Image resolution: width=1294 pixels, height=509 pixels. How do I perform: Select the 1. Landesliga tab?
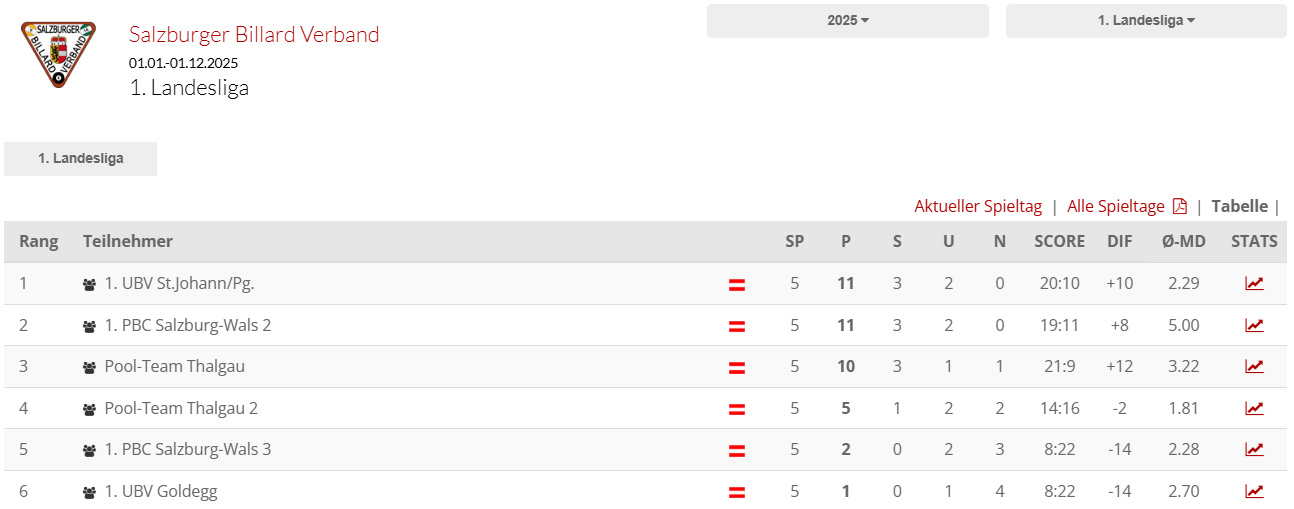(x=81, y=159)
